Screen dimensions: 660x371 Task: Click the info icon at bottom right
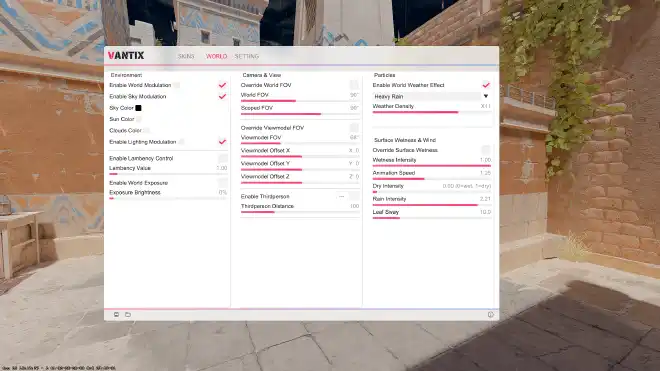coord(490,315)
